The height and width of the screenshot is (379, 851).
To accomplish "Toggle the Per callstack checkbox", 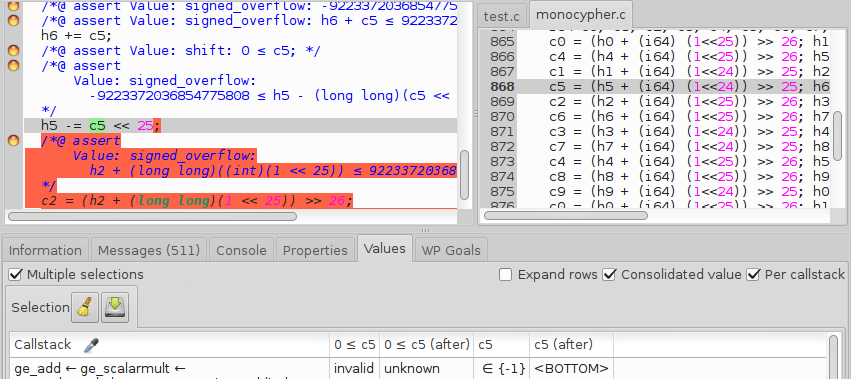I will pos(753,275).
